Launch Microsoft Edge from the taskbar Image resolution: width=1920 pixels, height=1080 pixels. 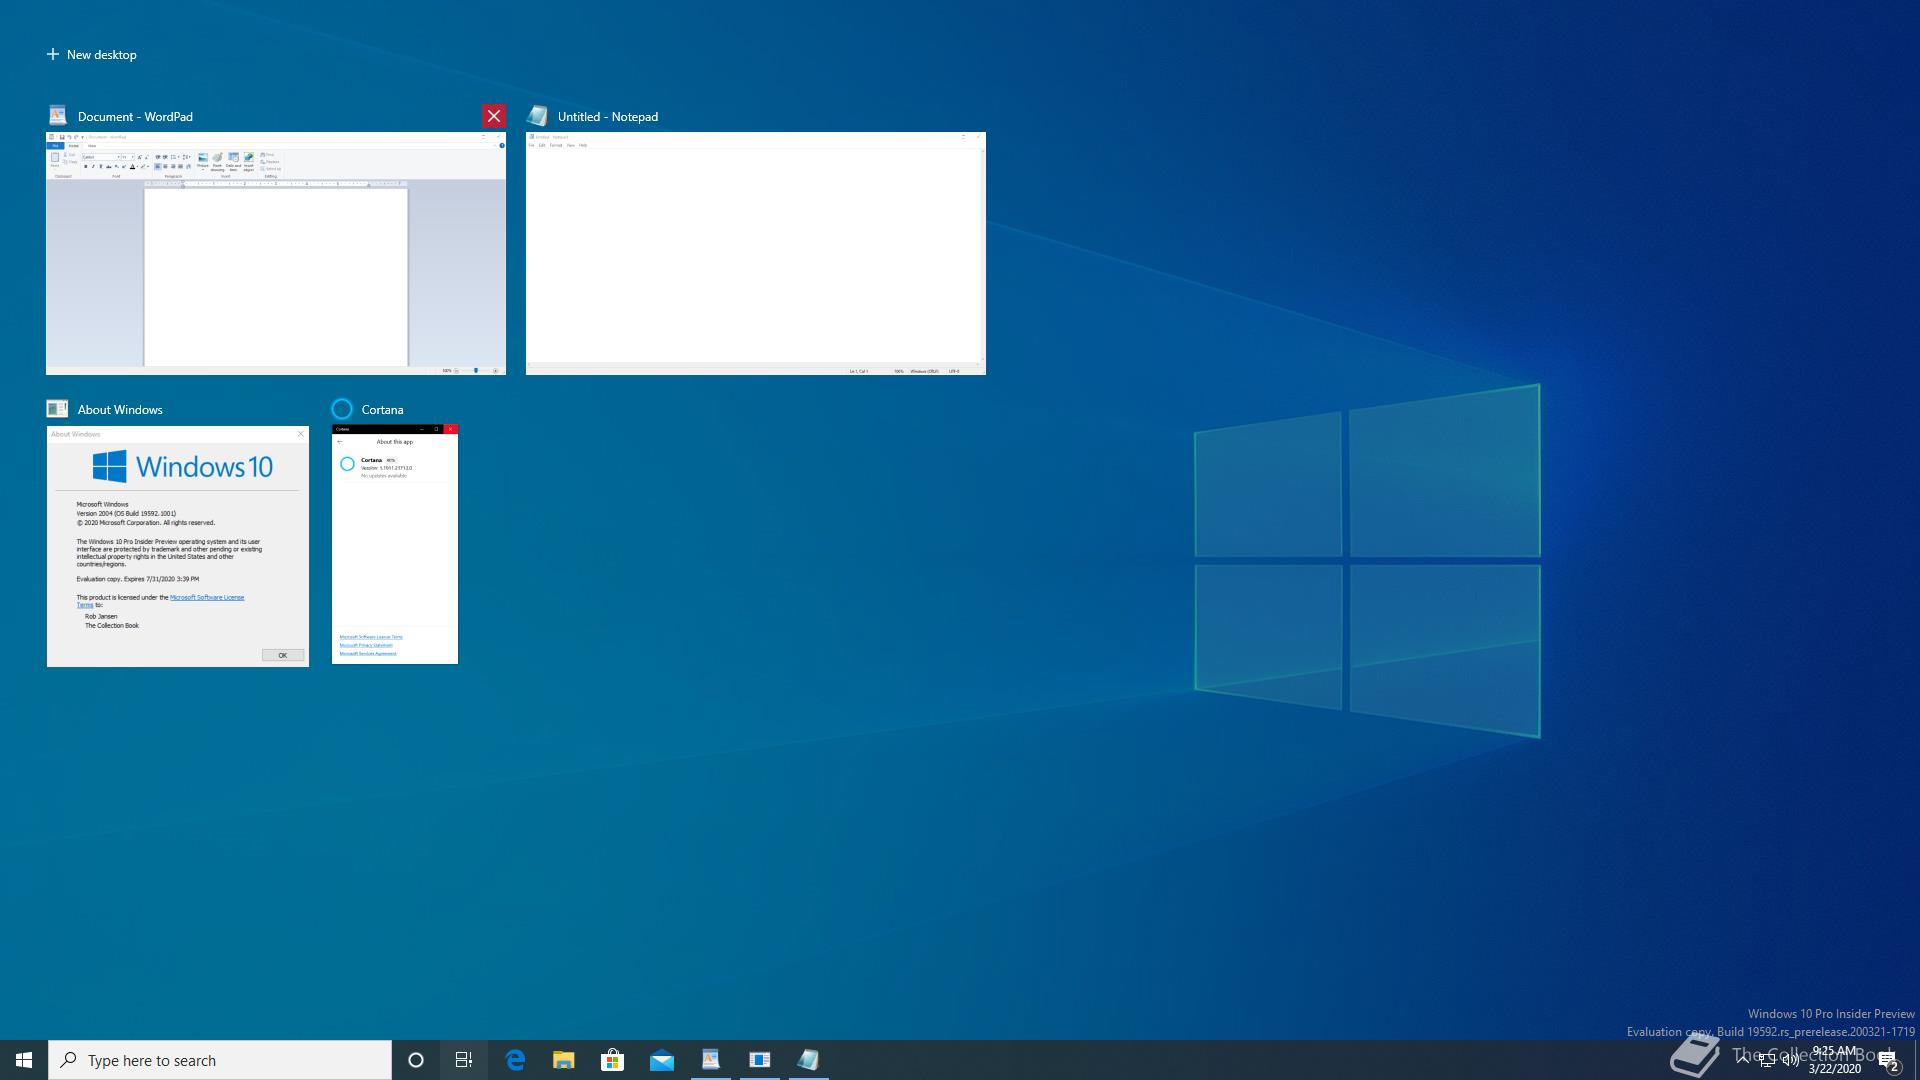click(515, 1060)
